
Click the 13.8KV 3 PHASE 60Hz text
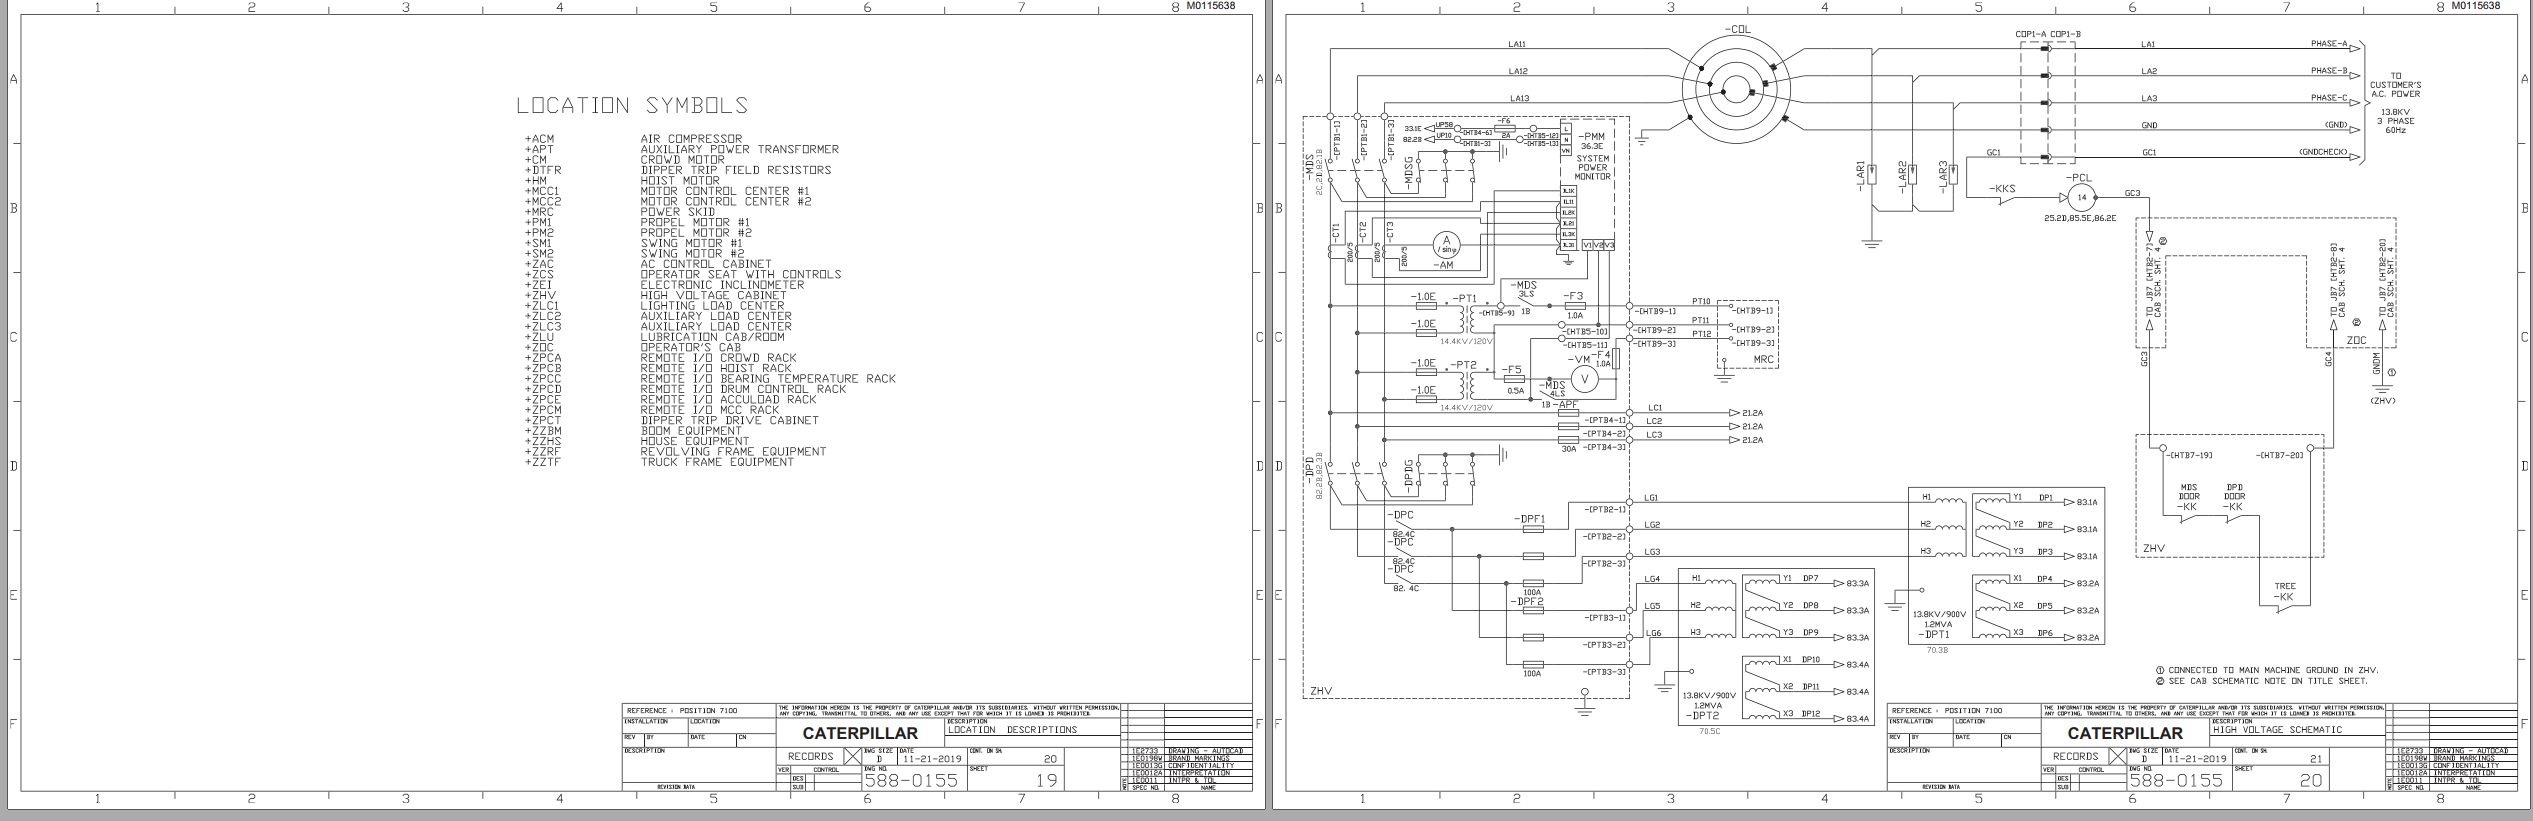click(2395, 121)
